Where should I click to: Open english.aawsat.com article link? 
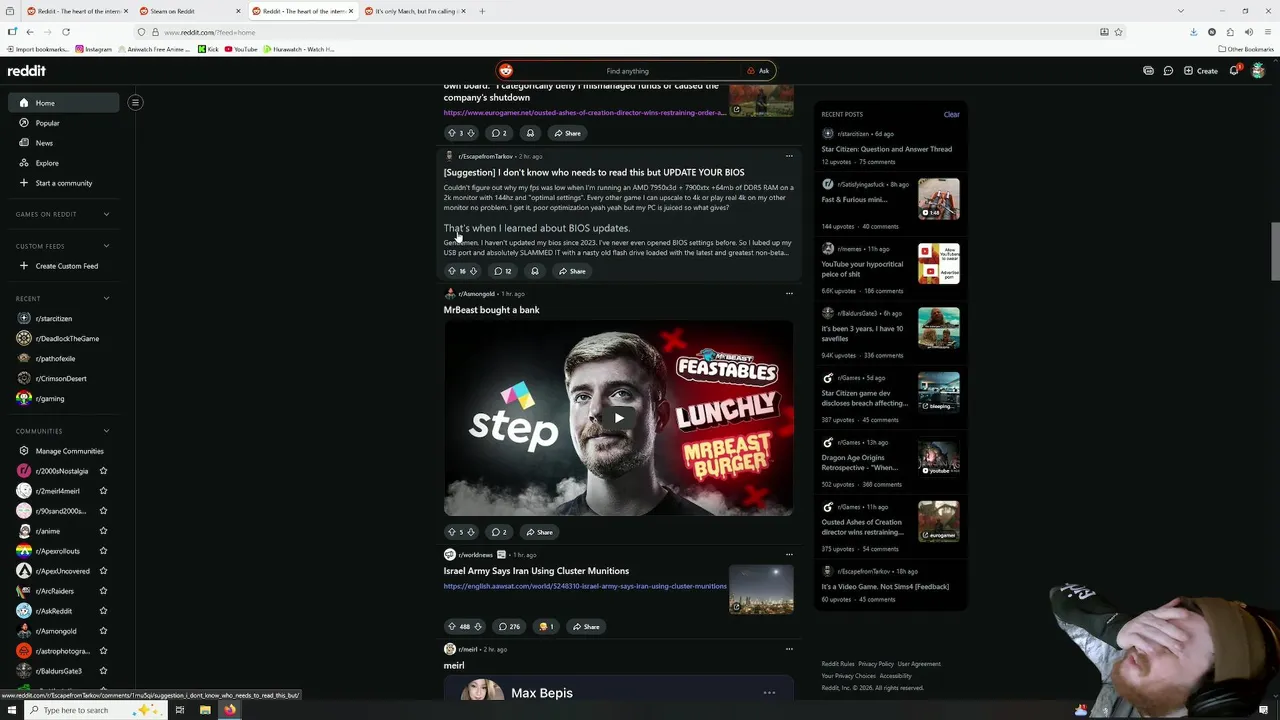click(x=585, y=586)
